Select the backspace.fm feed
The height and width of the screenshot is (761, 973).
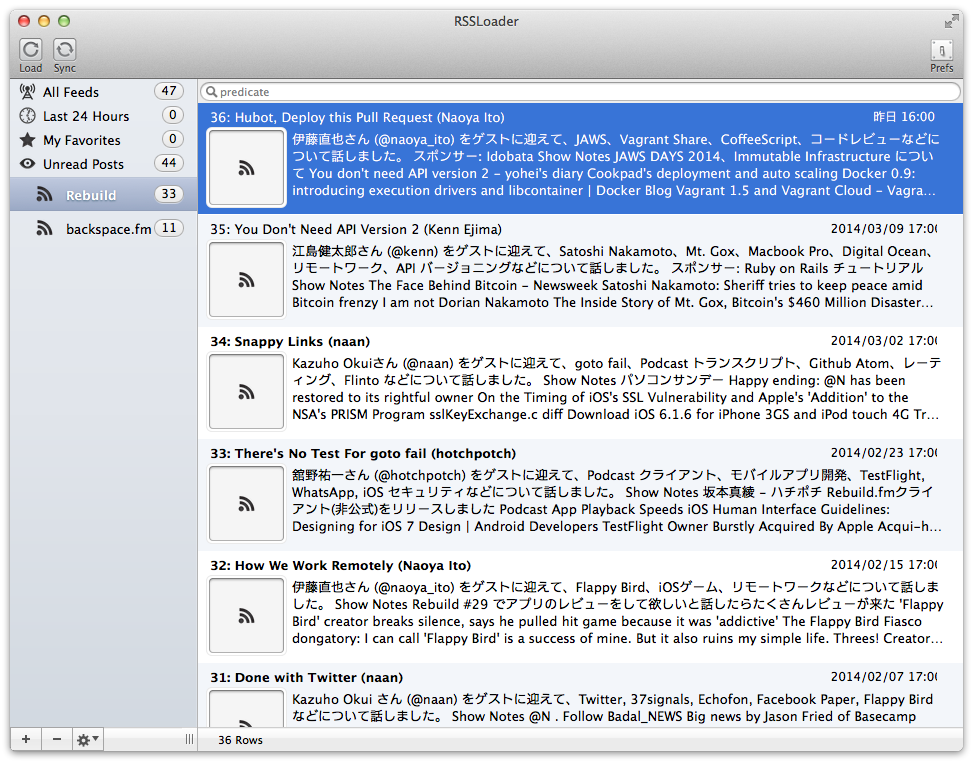click(103, 228)
